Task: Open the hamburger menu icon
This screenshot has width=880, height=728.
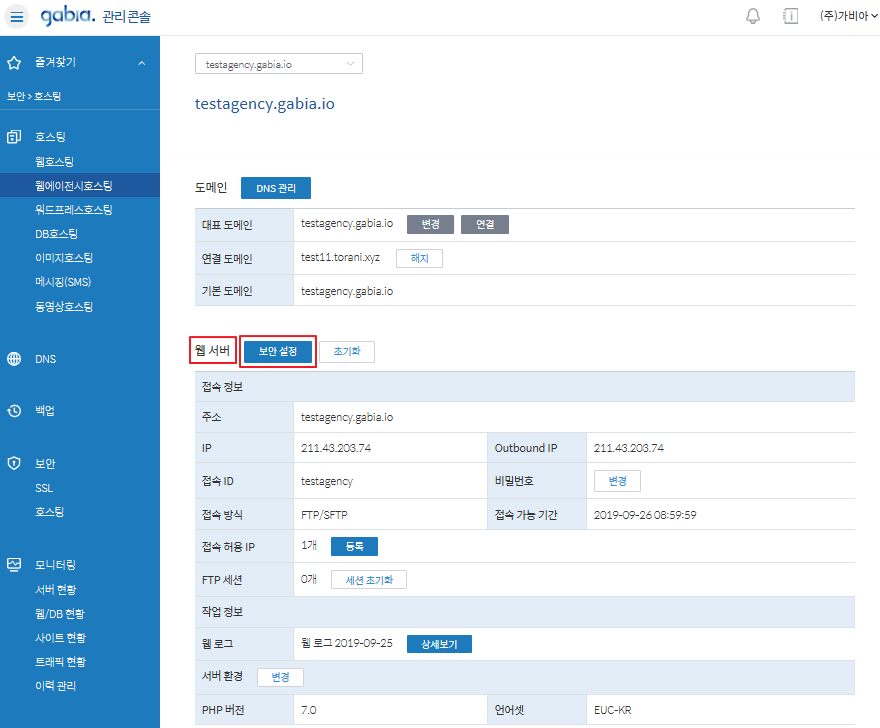Action: coord(17,17)
